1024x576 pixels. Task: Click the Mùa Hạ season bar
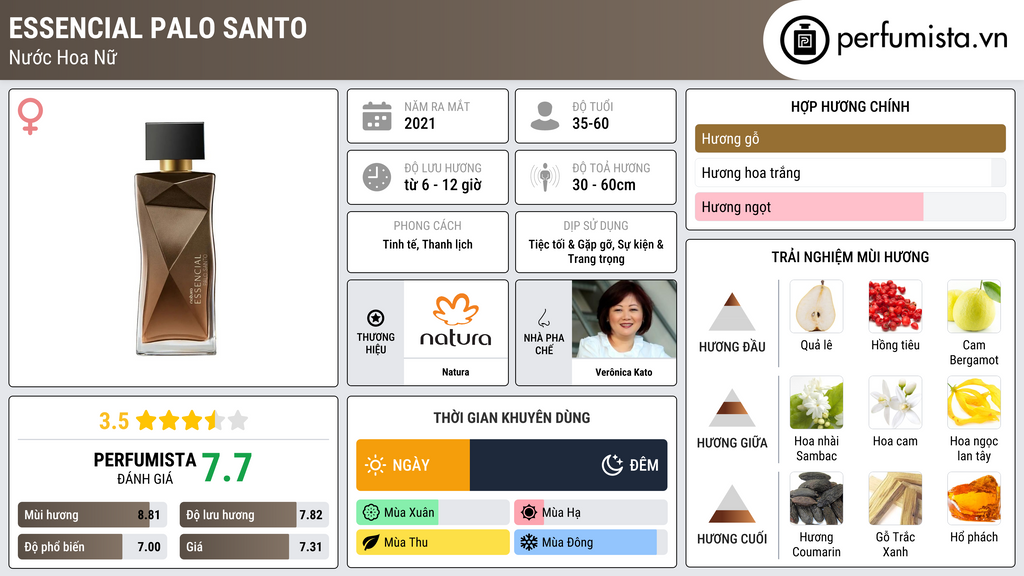[x=590, y=513]
